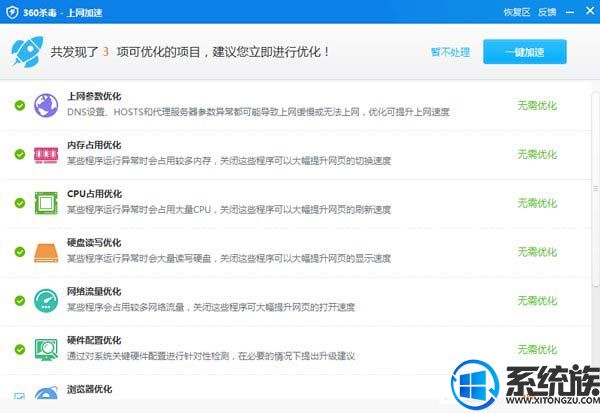This screenshot has height=413, width=600.
Task: Click the description under 网络流量优化
Action: point(211,307)
